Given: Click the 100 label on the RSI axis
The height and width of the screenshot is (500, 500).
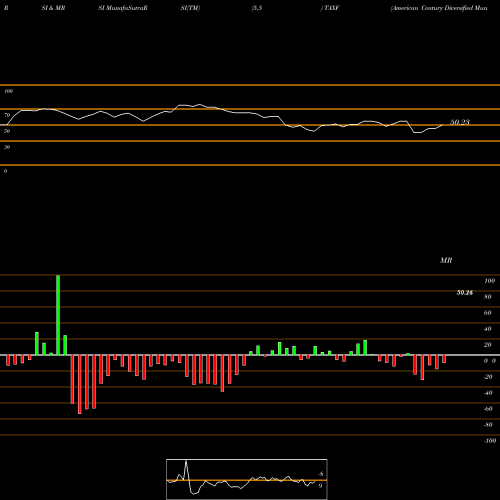Looking at the screenshot, I should [x=9, y=91].
